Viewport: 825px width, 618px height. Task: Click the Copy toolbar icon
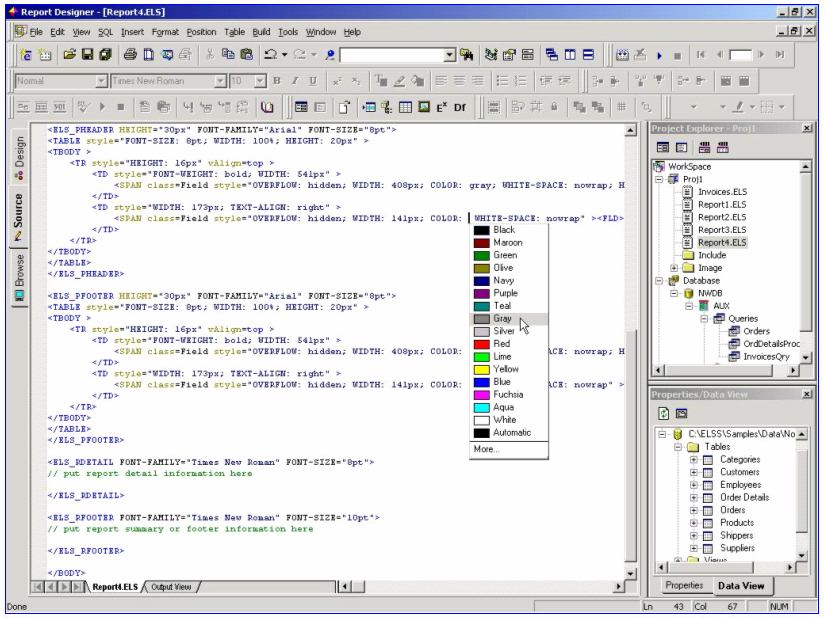[228, 55]
